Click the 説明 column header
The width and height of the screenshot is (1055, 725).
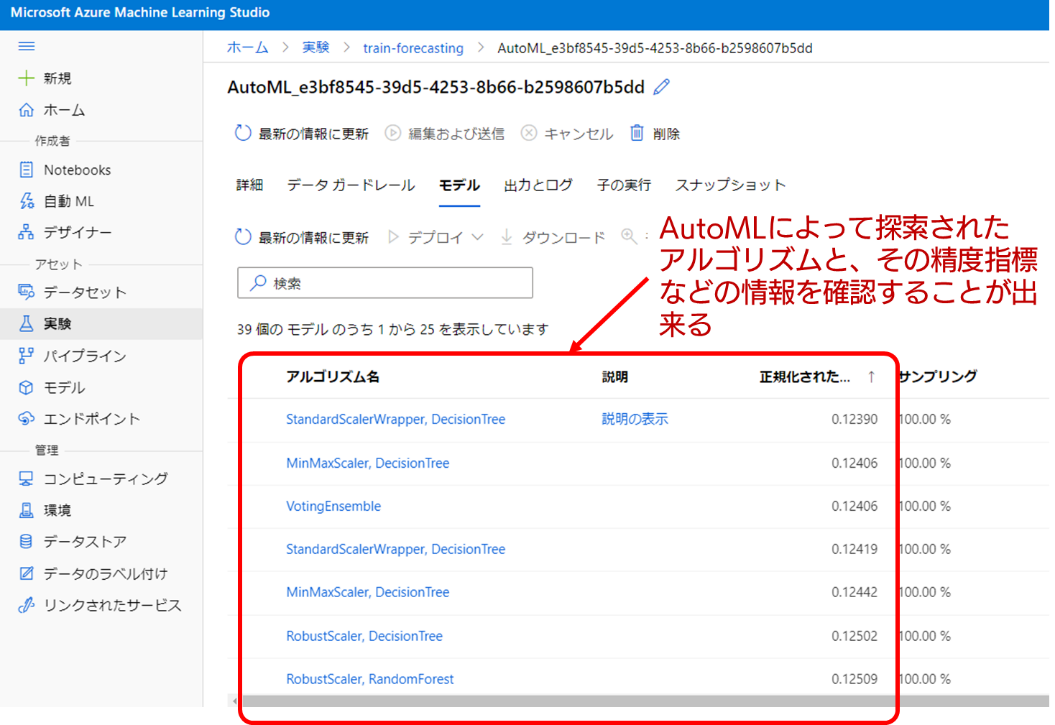coord(615,377)
